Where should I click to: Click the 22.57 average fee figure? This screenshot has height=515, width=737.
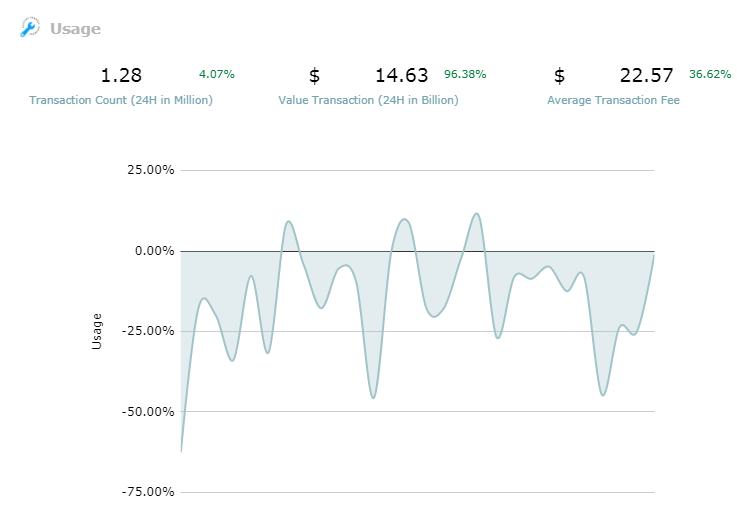[647, 75]
